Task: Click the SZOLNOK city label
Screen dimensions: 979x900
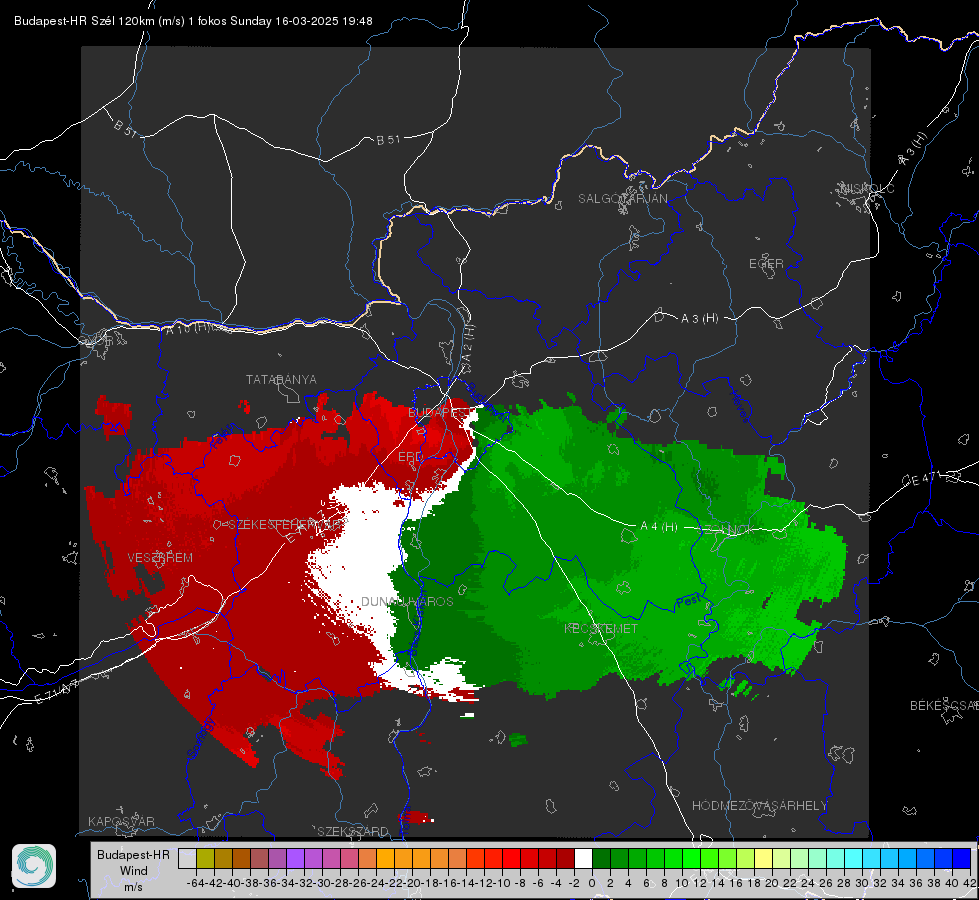Action: click(x=727, y=530)
